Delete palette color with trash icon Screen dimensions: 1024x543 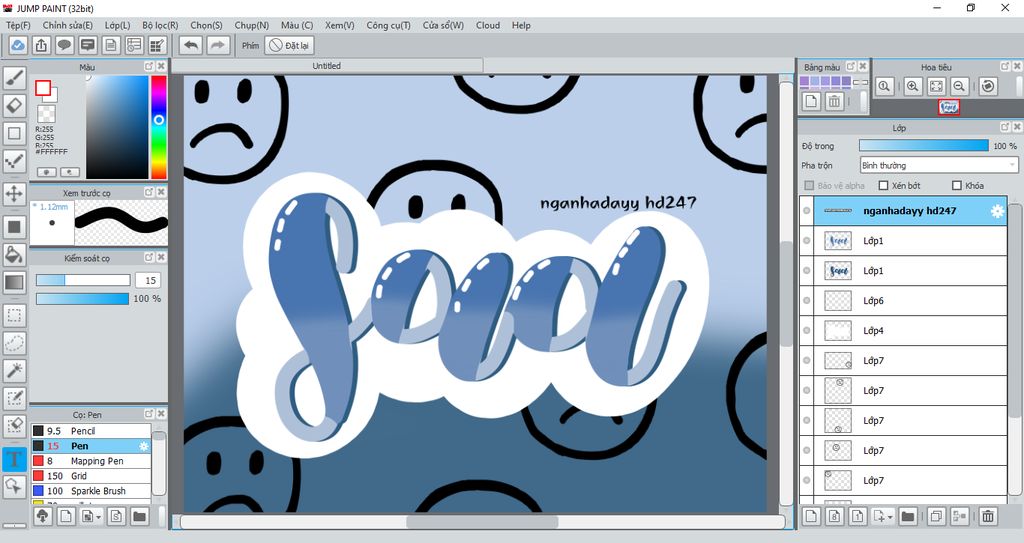click(x=834, y=101)
